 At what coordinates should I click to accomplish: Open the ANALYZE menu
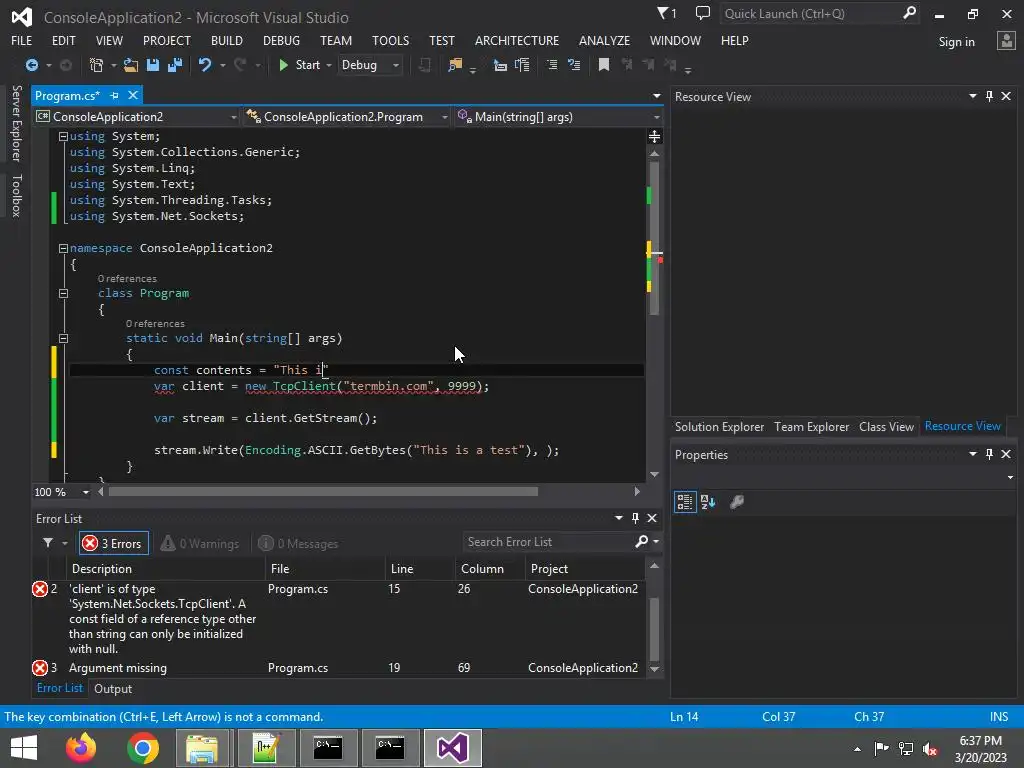(604, 40)
